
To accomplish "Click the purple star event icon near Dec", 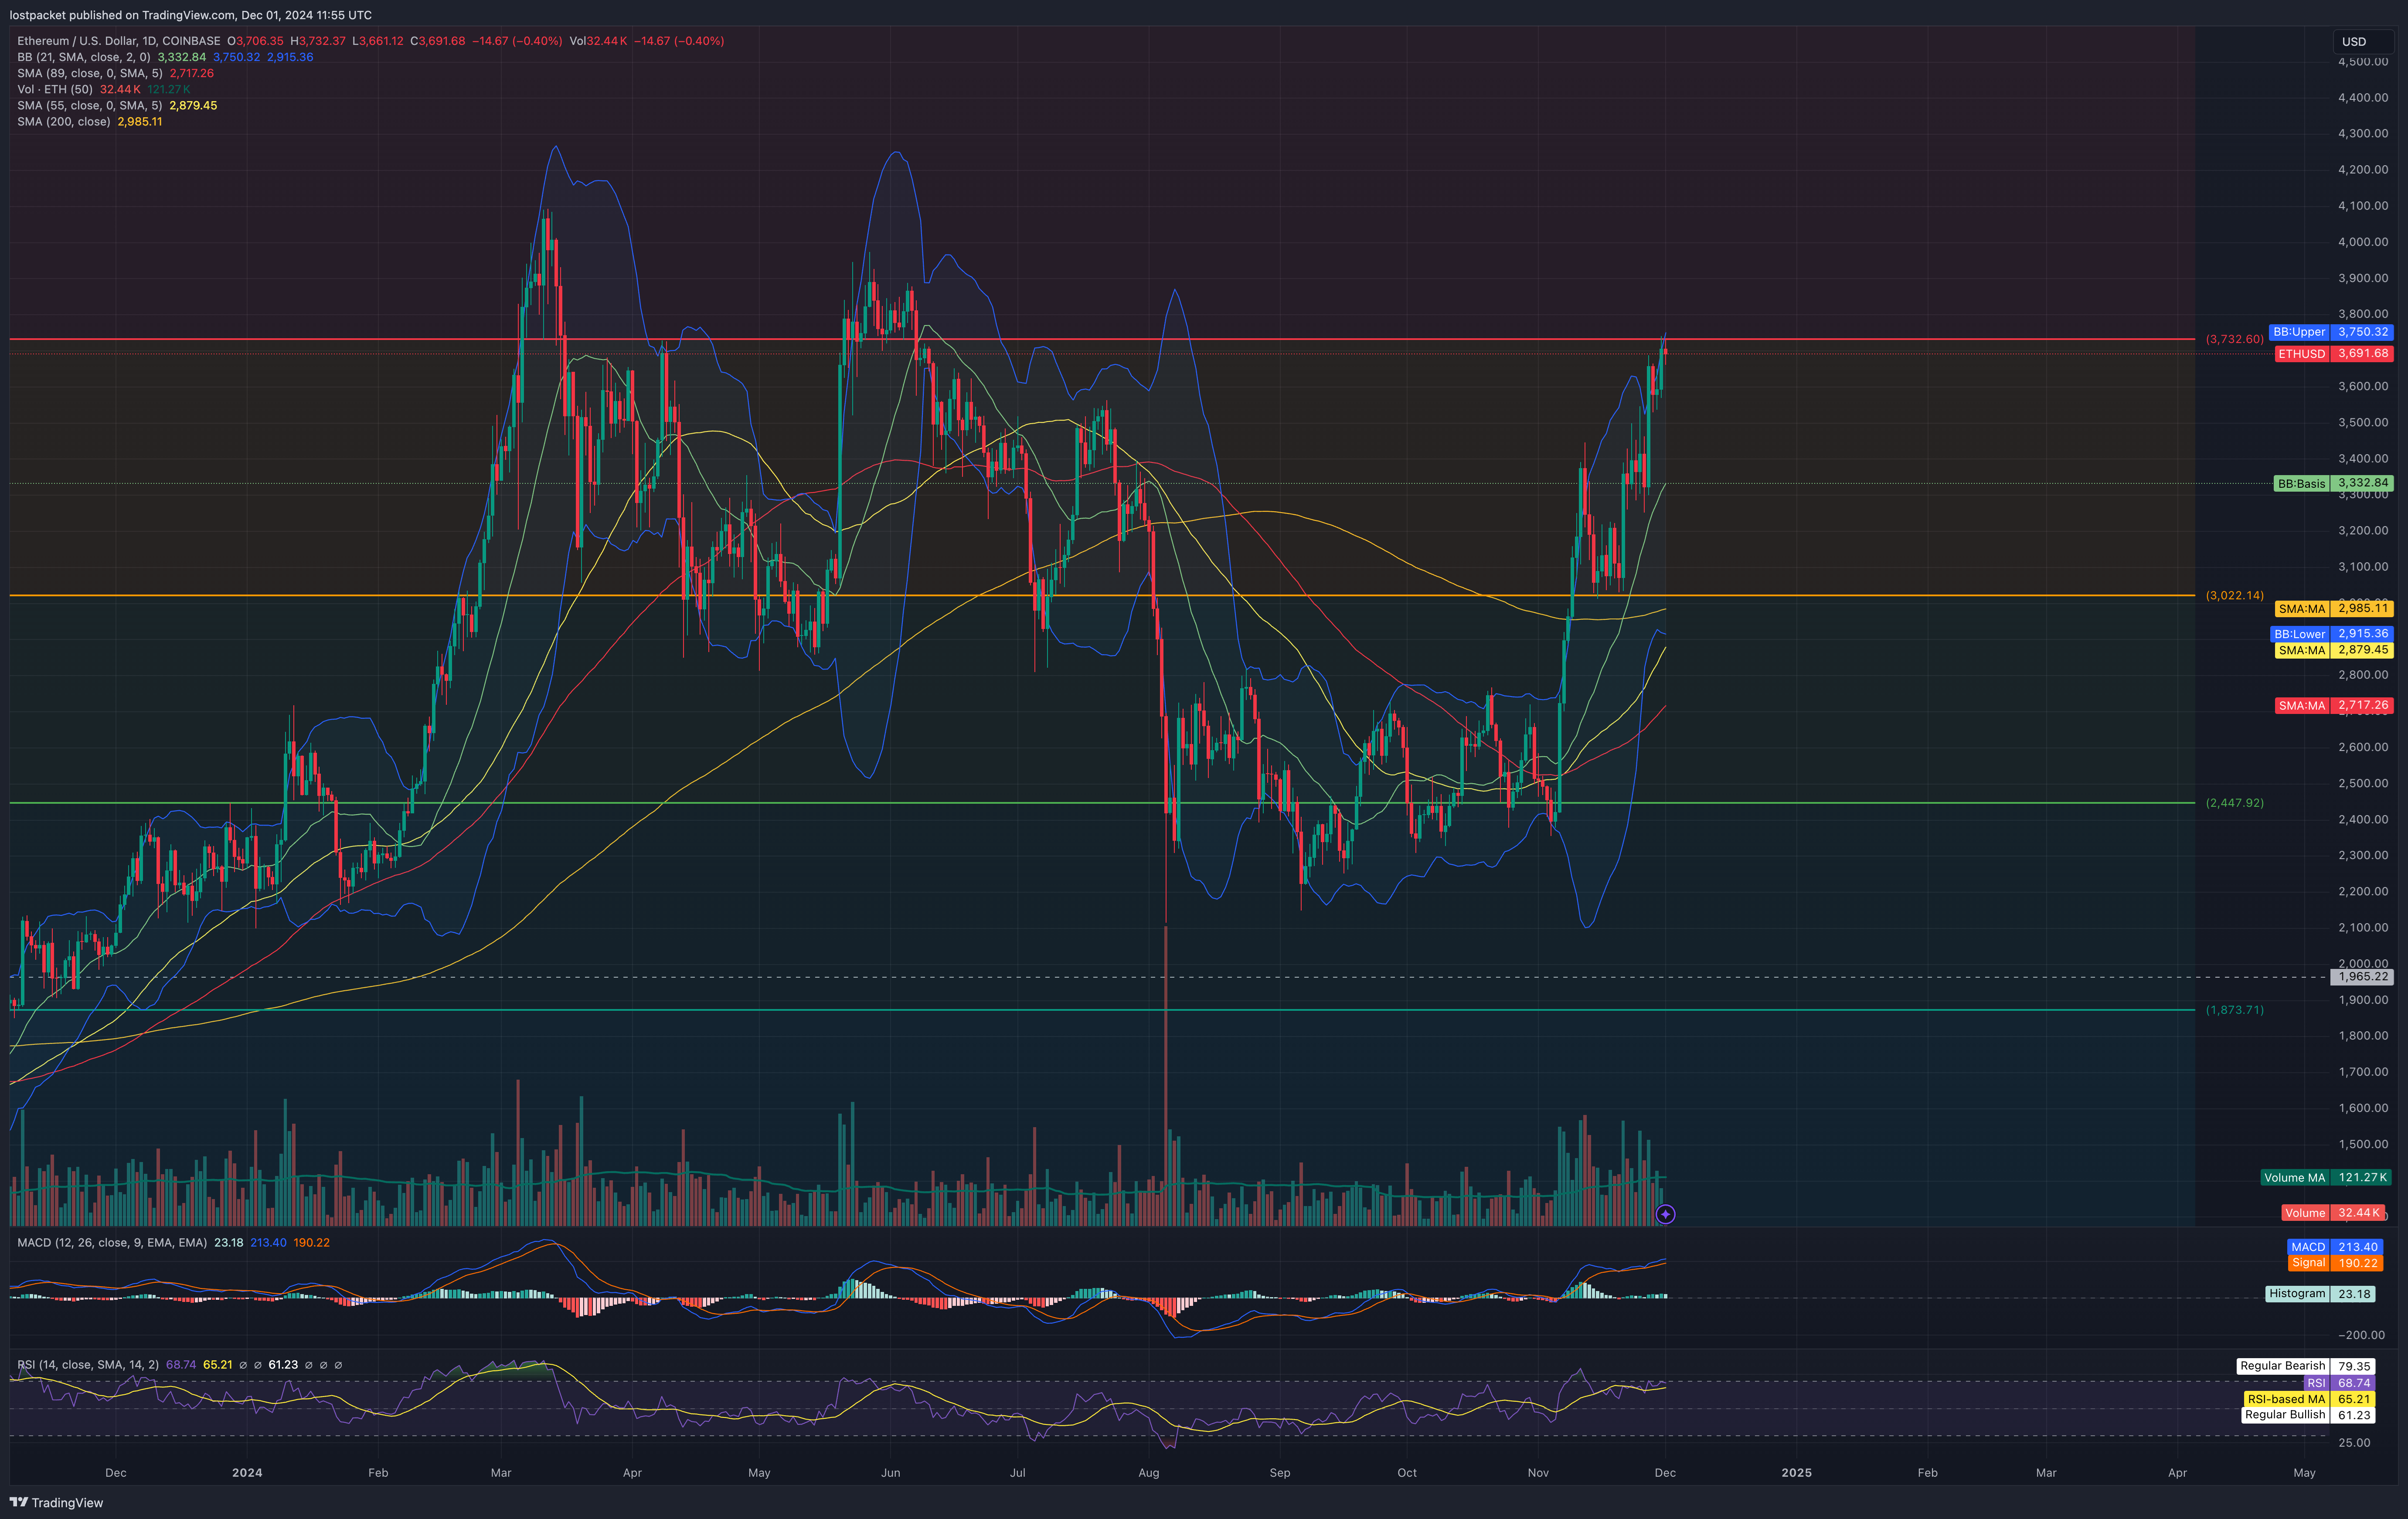I will pos(1665,1214).
